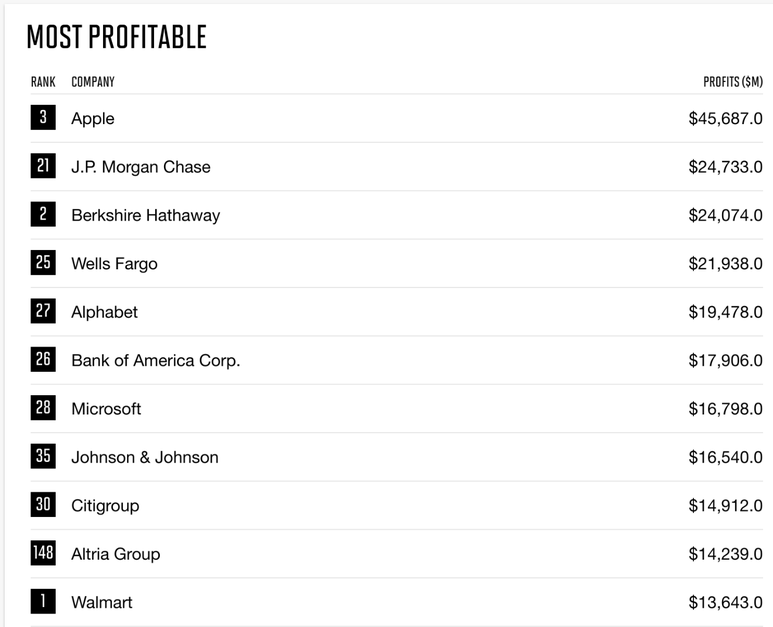
Task: Click the rank 148 badge
Action: 43,553
